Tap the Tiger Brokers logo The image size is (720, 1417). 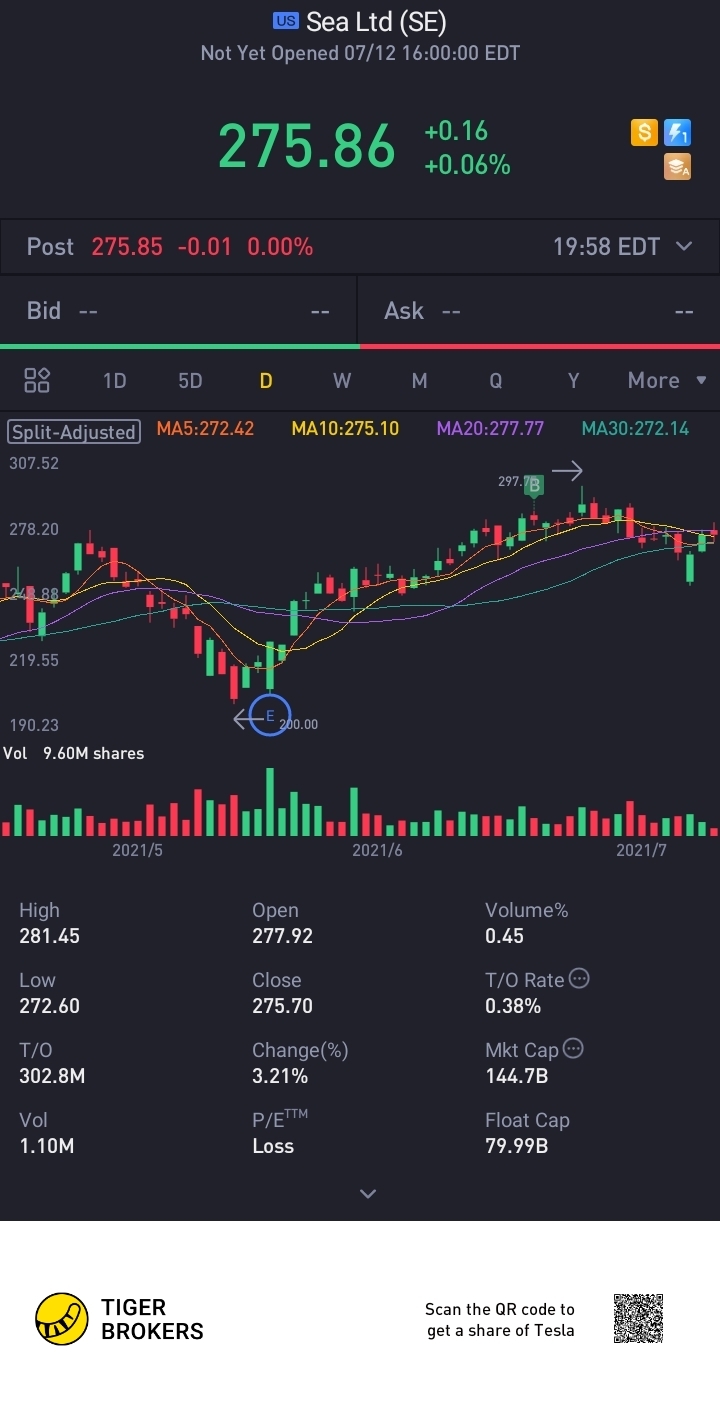coord(120,1319)
